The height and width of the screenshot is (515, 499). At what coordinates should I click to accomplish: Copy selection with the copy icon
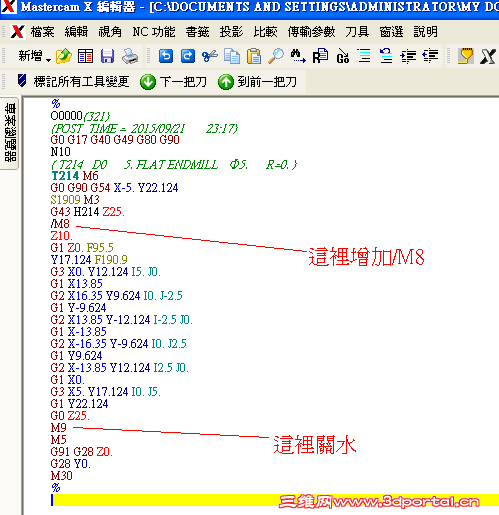pos(232,56)
